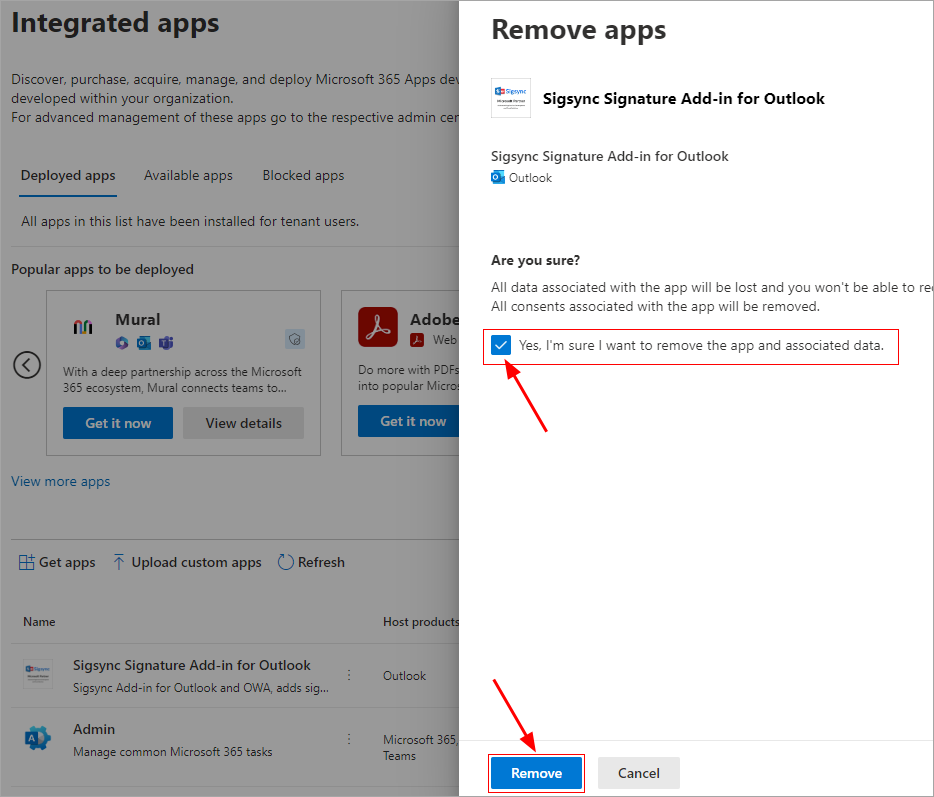This screenshot has height=797, width=934.
Task: Click the Mural app logo
Action: pos(83,327)
